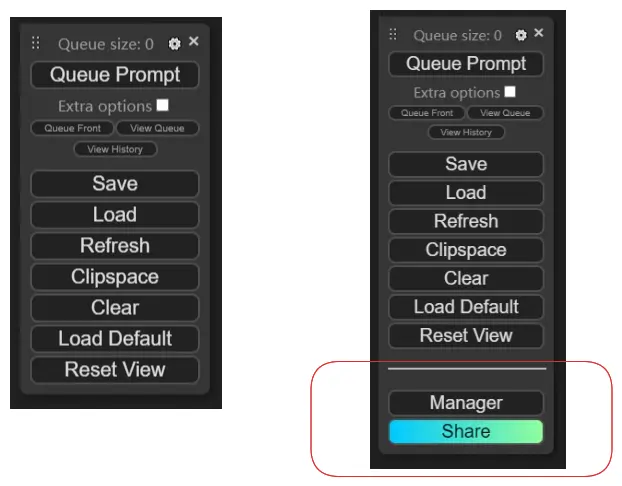Click Queue Prompt above Manager panel
This screenshot has width=622, height=486.
coord(466,63)
